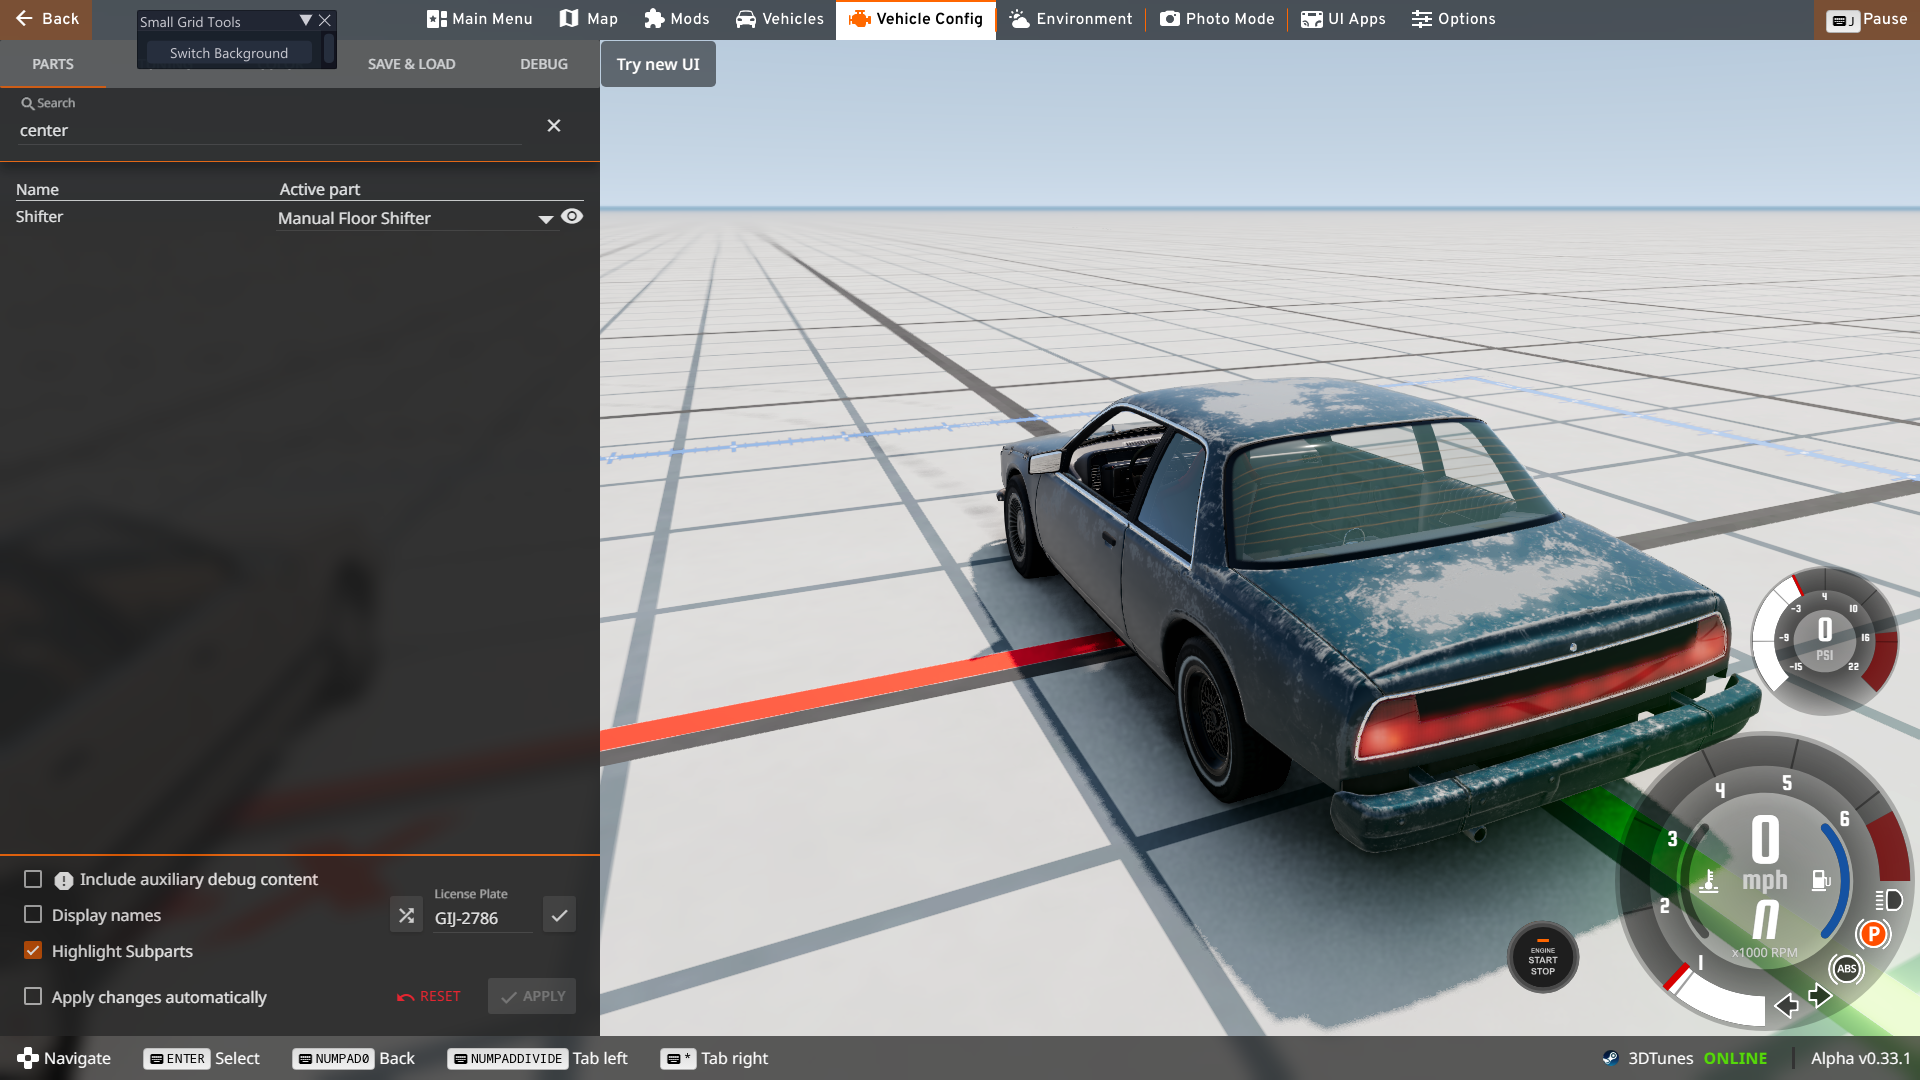Image resolution: width=1920 pixels, height=1080 pixels.
Task: Click the Options sliders icon
Action: (1421, 19)
